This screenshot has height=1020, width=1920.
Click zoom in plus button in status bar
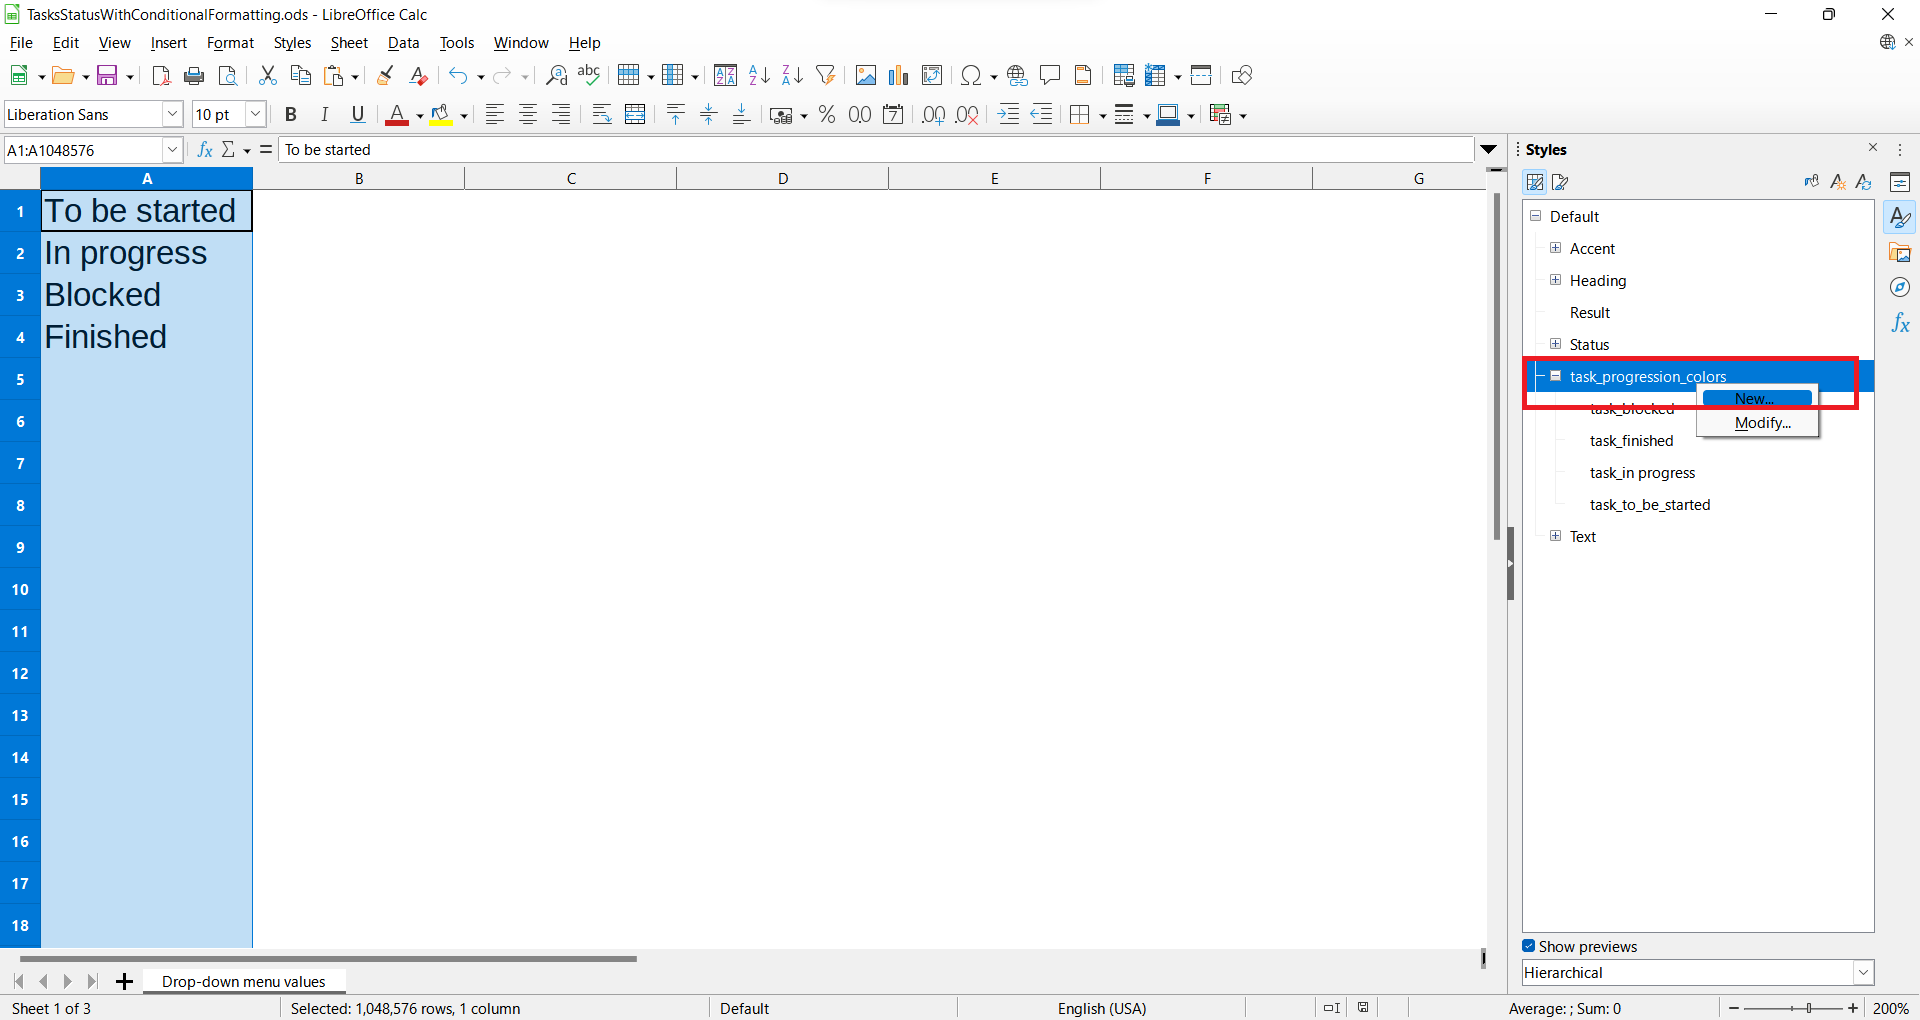(1853, 1008)
